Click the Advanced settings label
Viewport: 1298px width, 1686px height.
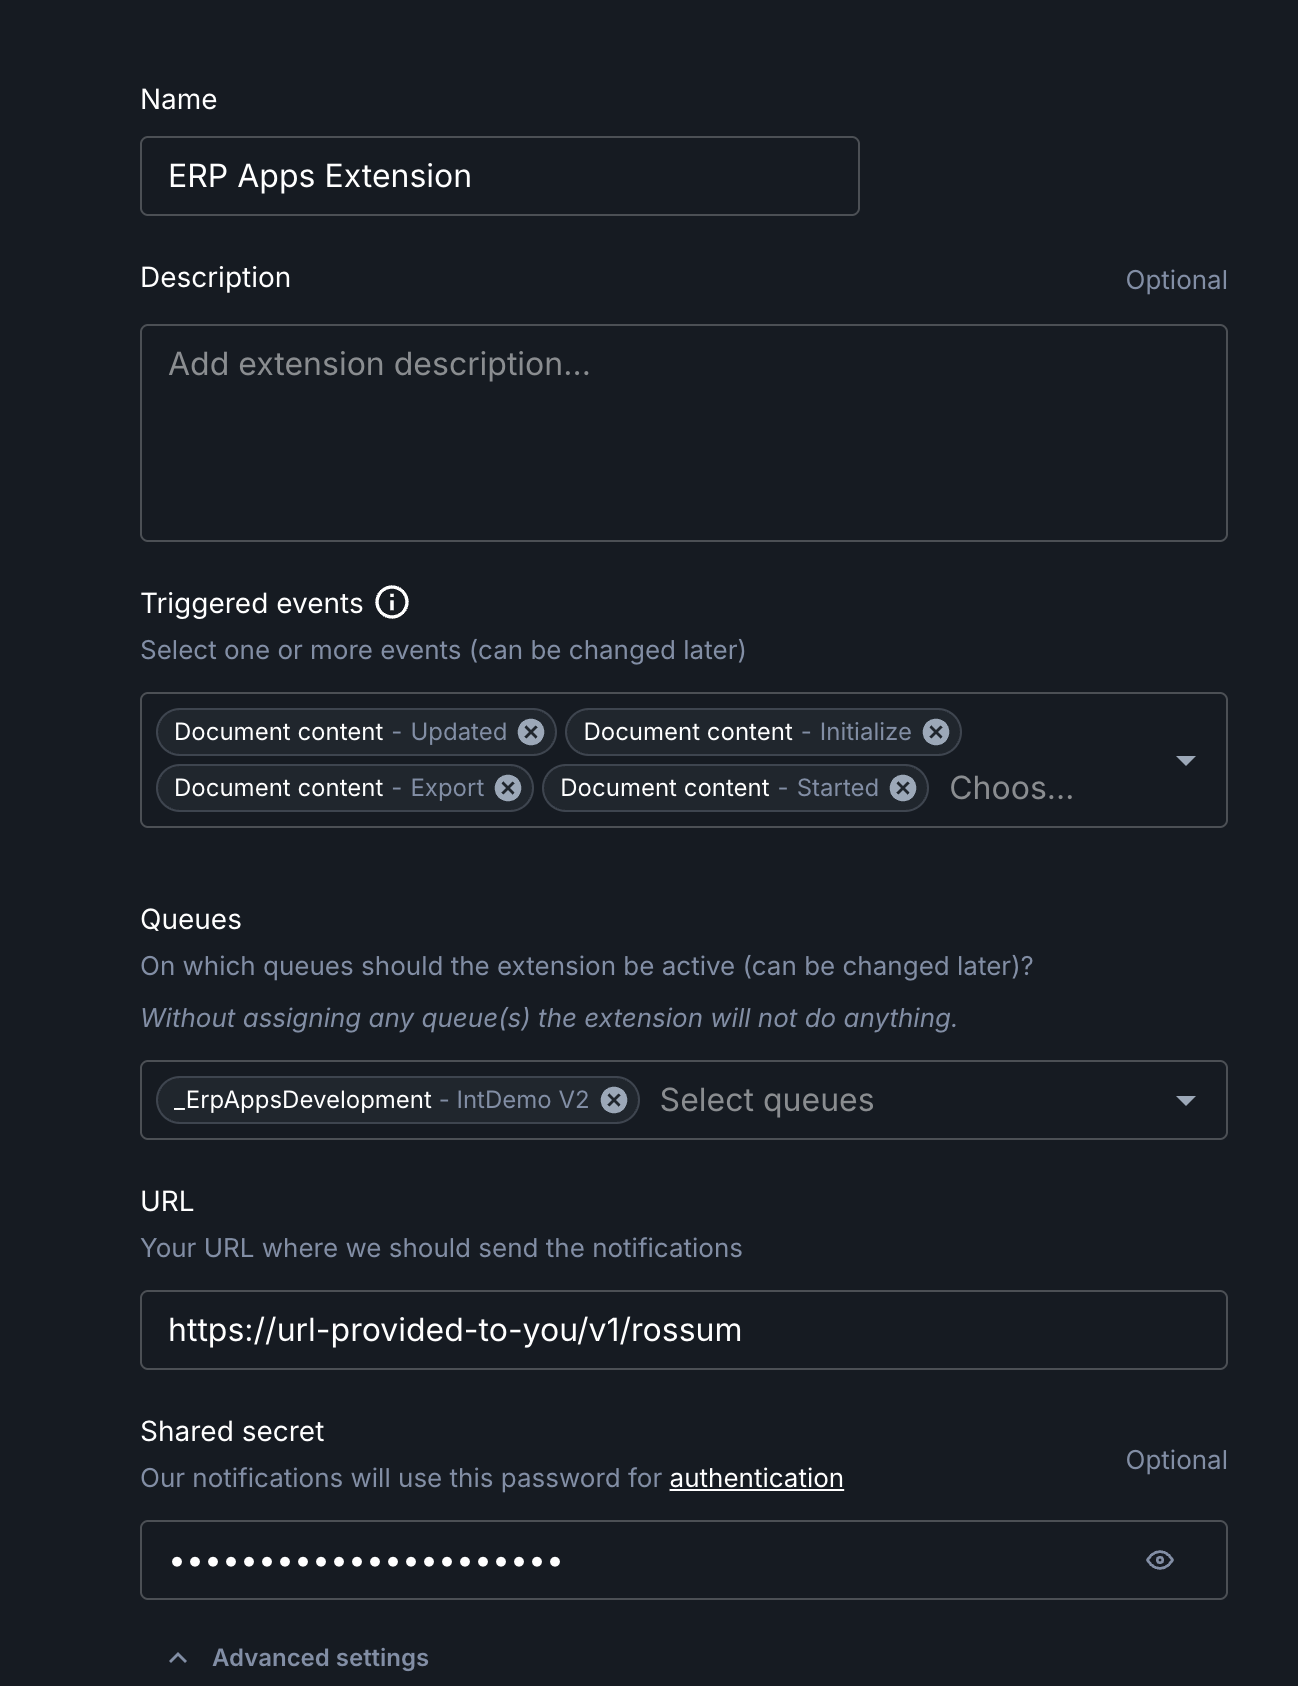320,1656
